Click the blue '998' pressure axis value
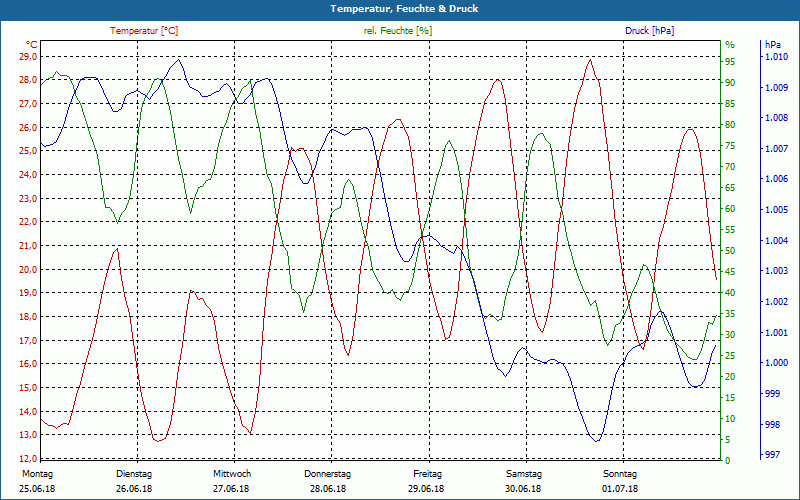 [772, 424]
